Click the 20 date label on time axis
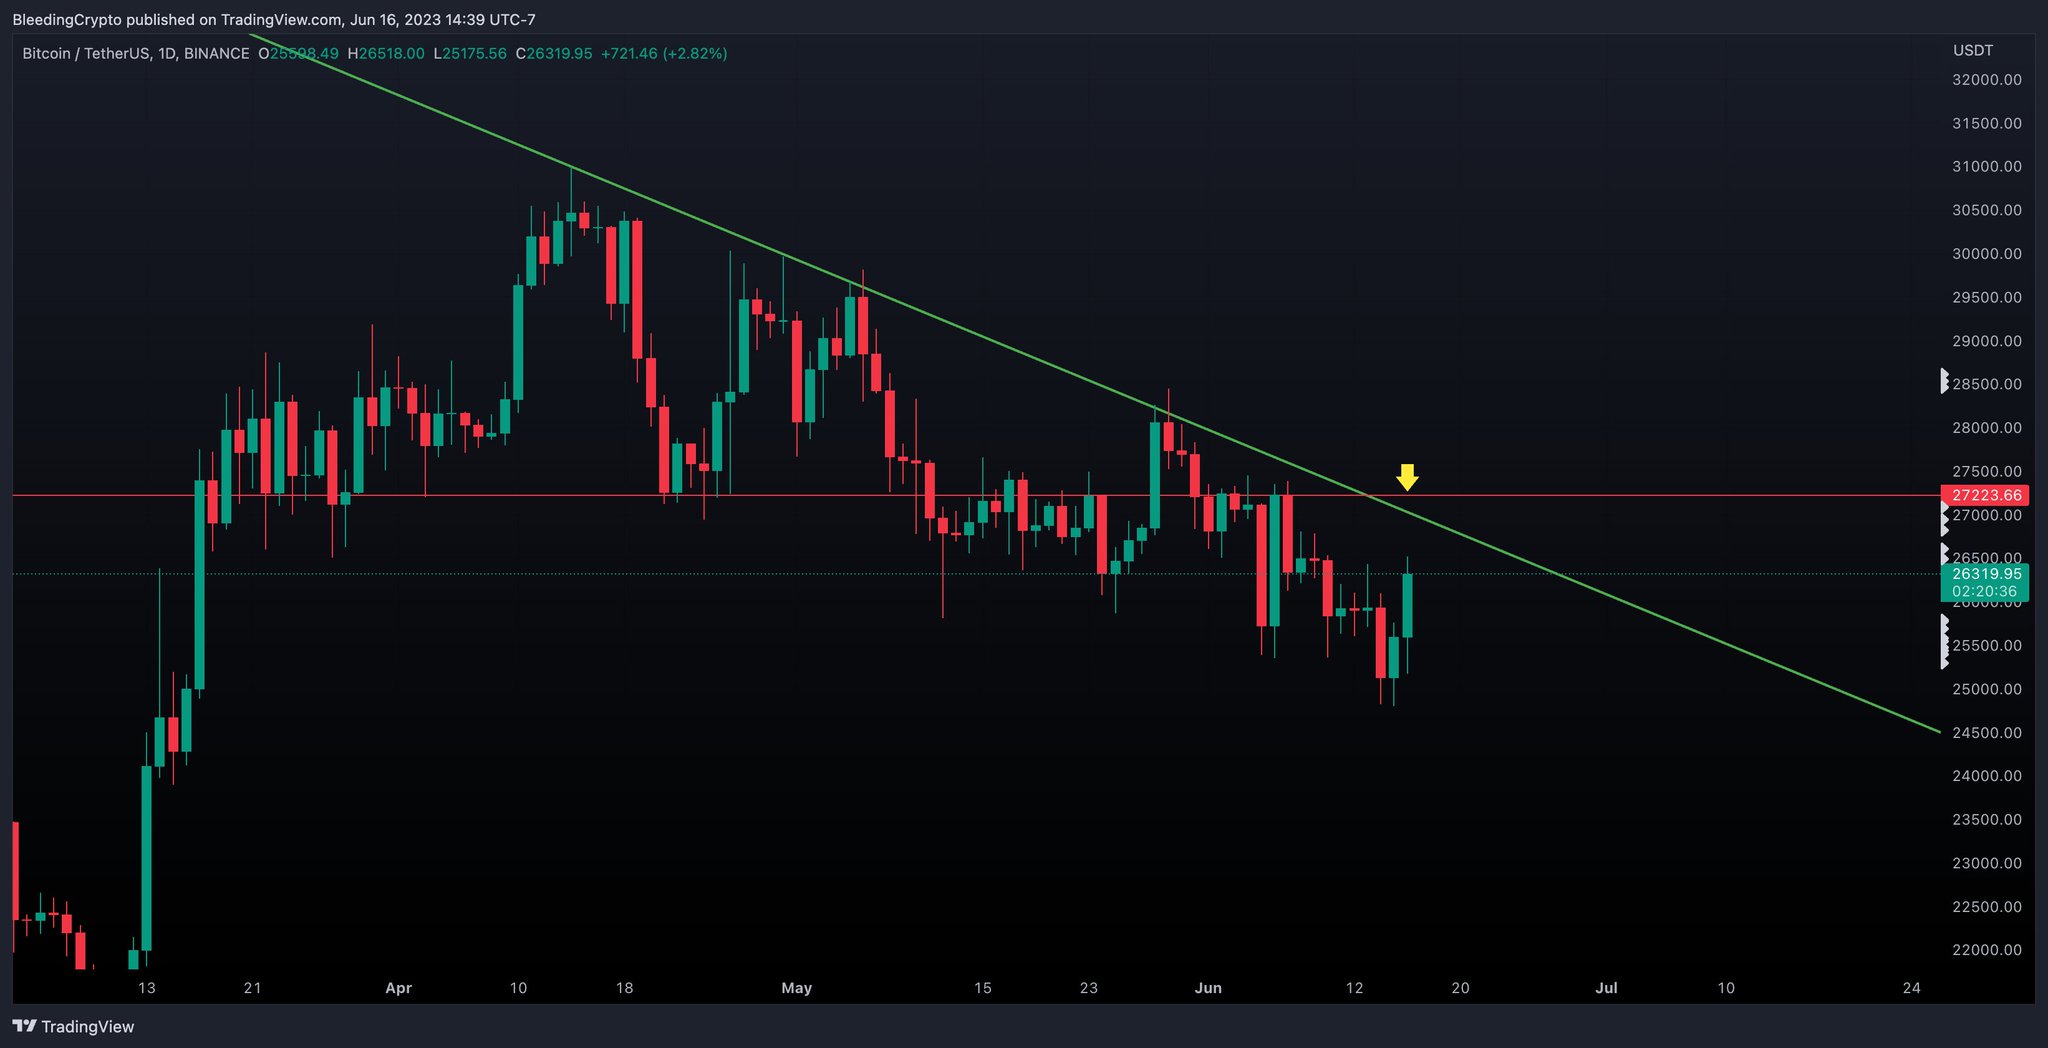Image resolution: width=2048 pixels, height=1048 pixels. pos(1460,988)
